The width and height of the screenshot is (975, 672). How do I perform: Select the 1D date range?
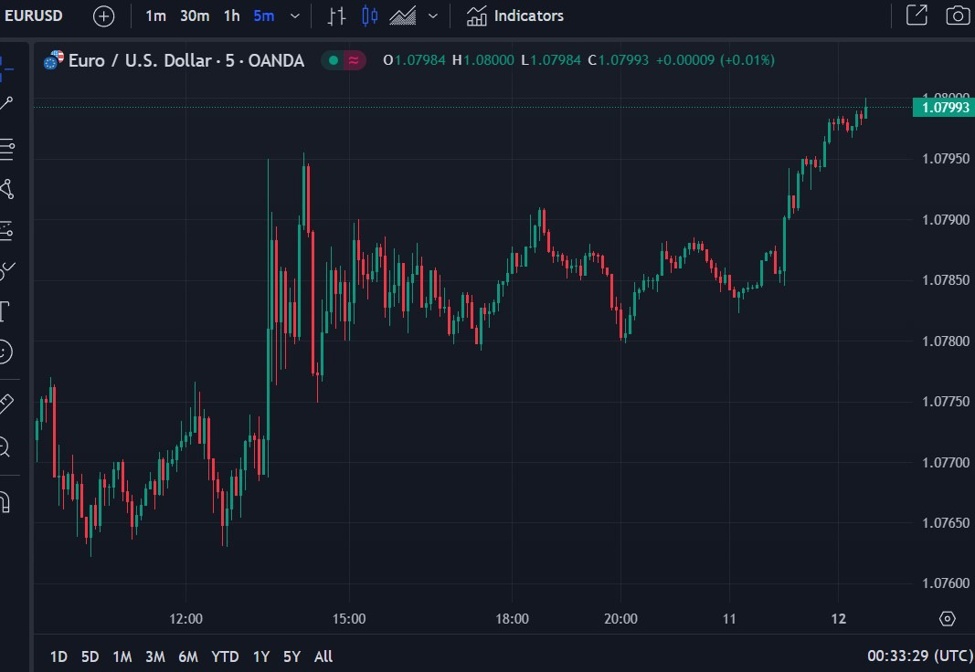(x=59, y=656)
